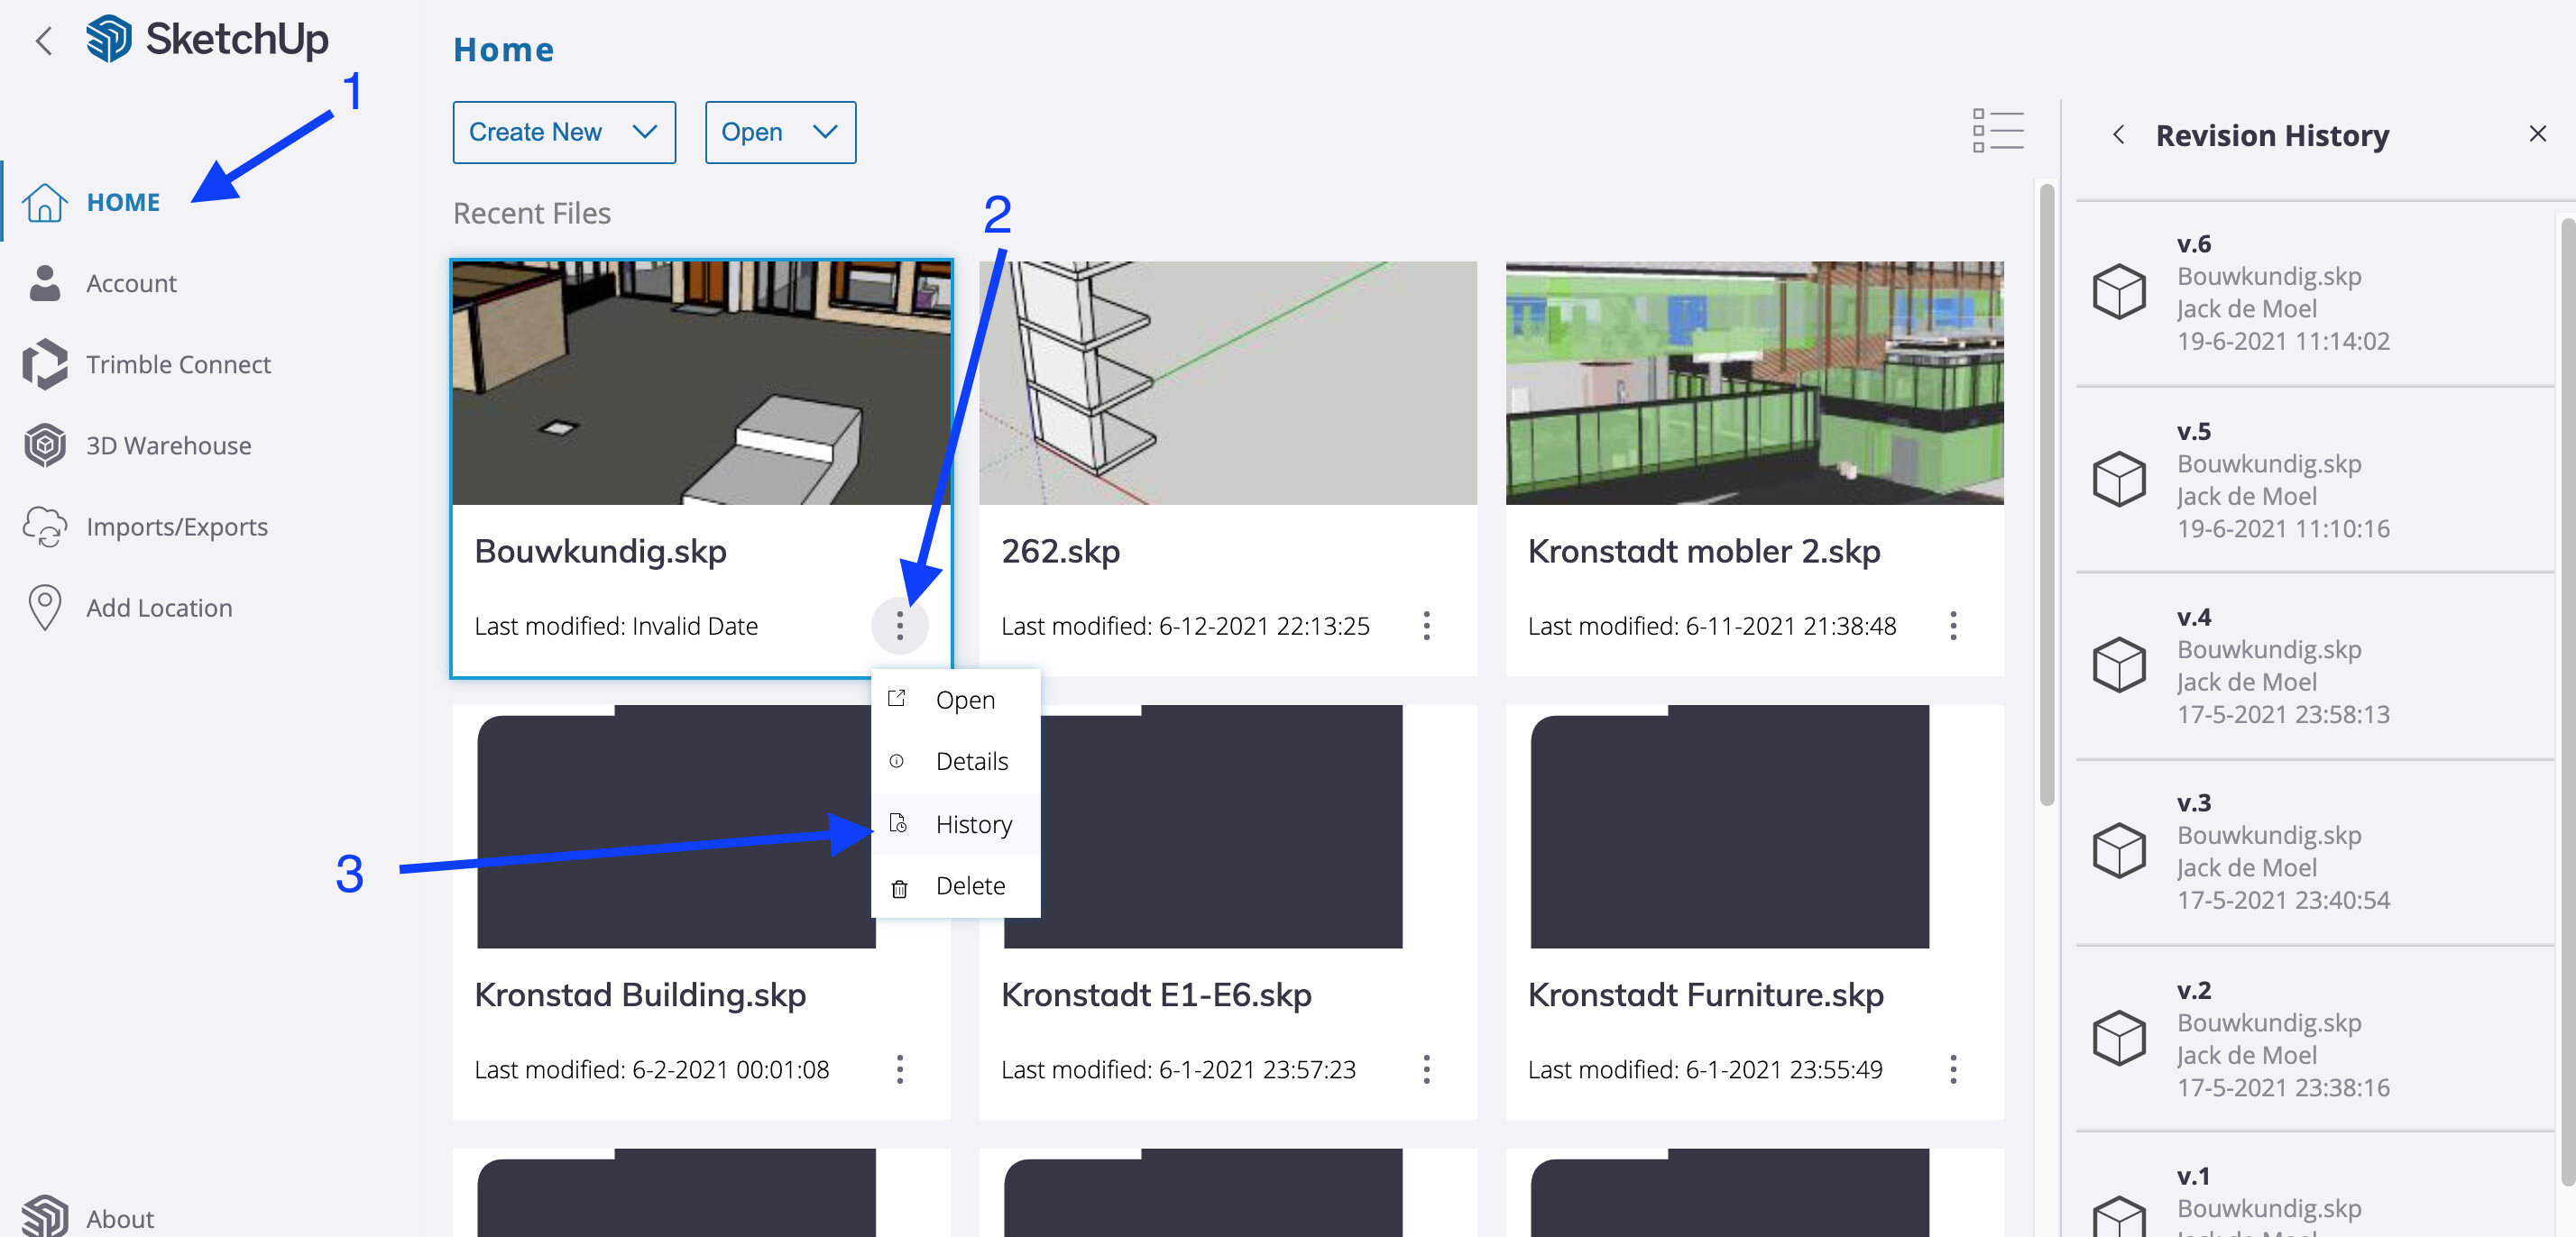Expand the Open dropdown button
Viewport: 2576px width, 1237px height.
(x=779, y=132)
